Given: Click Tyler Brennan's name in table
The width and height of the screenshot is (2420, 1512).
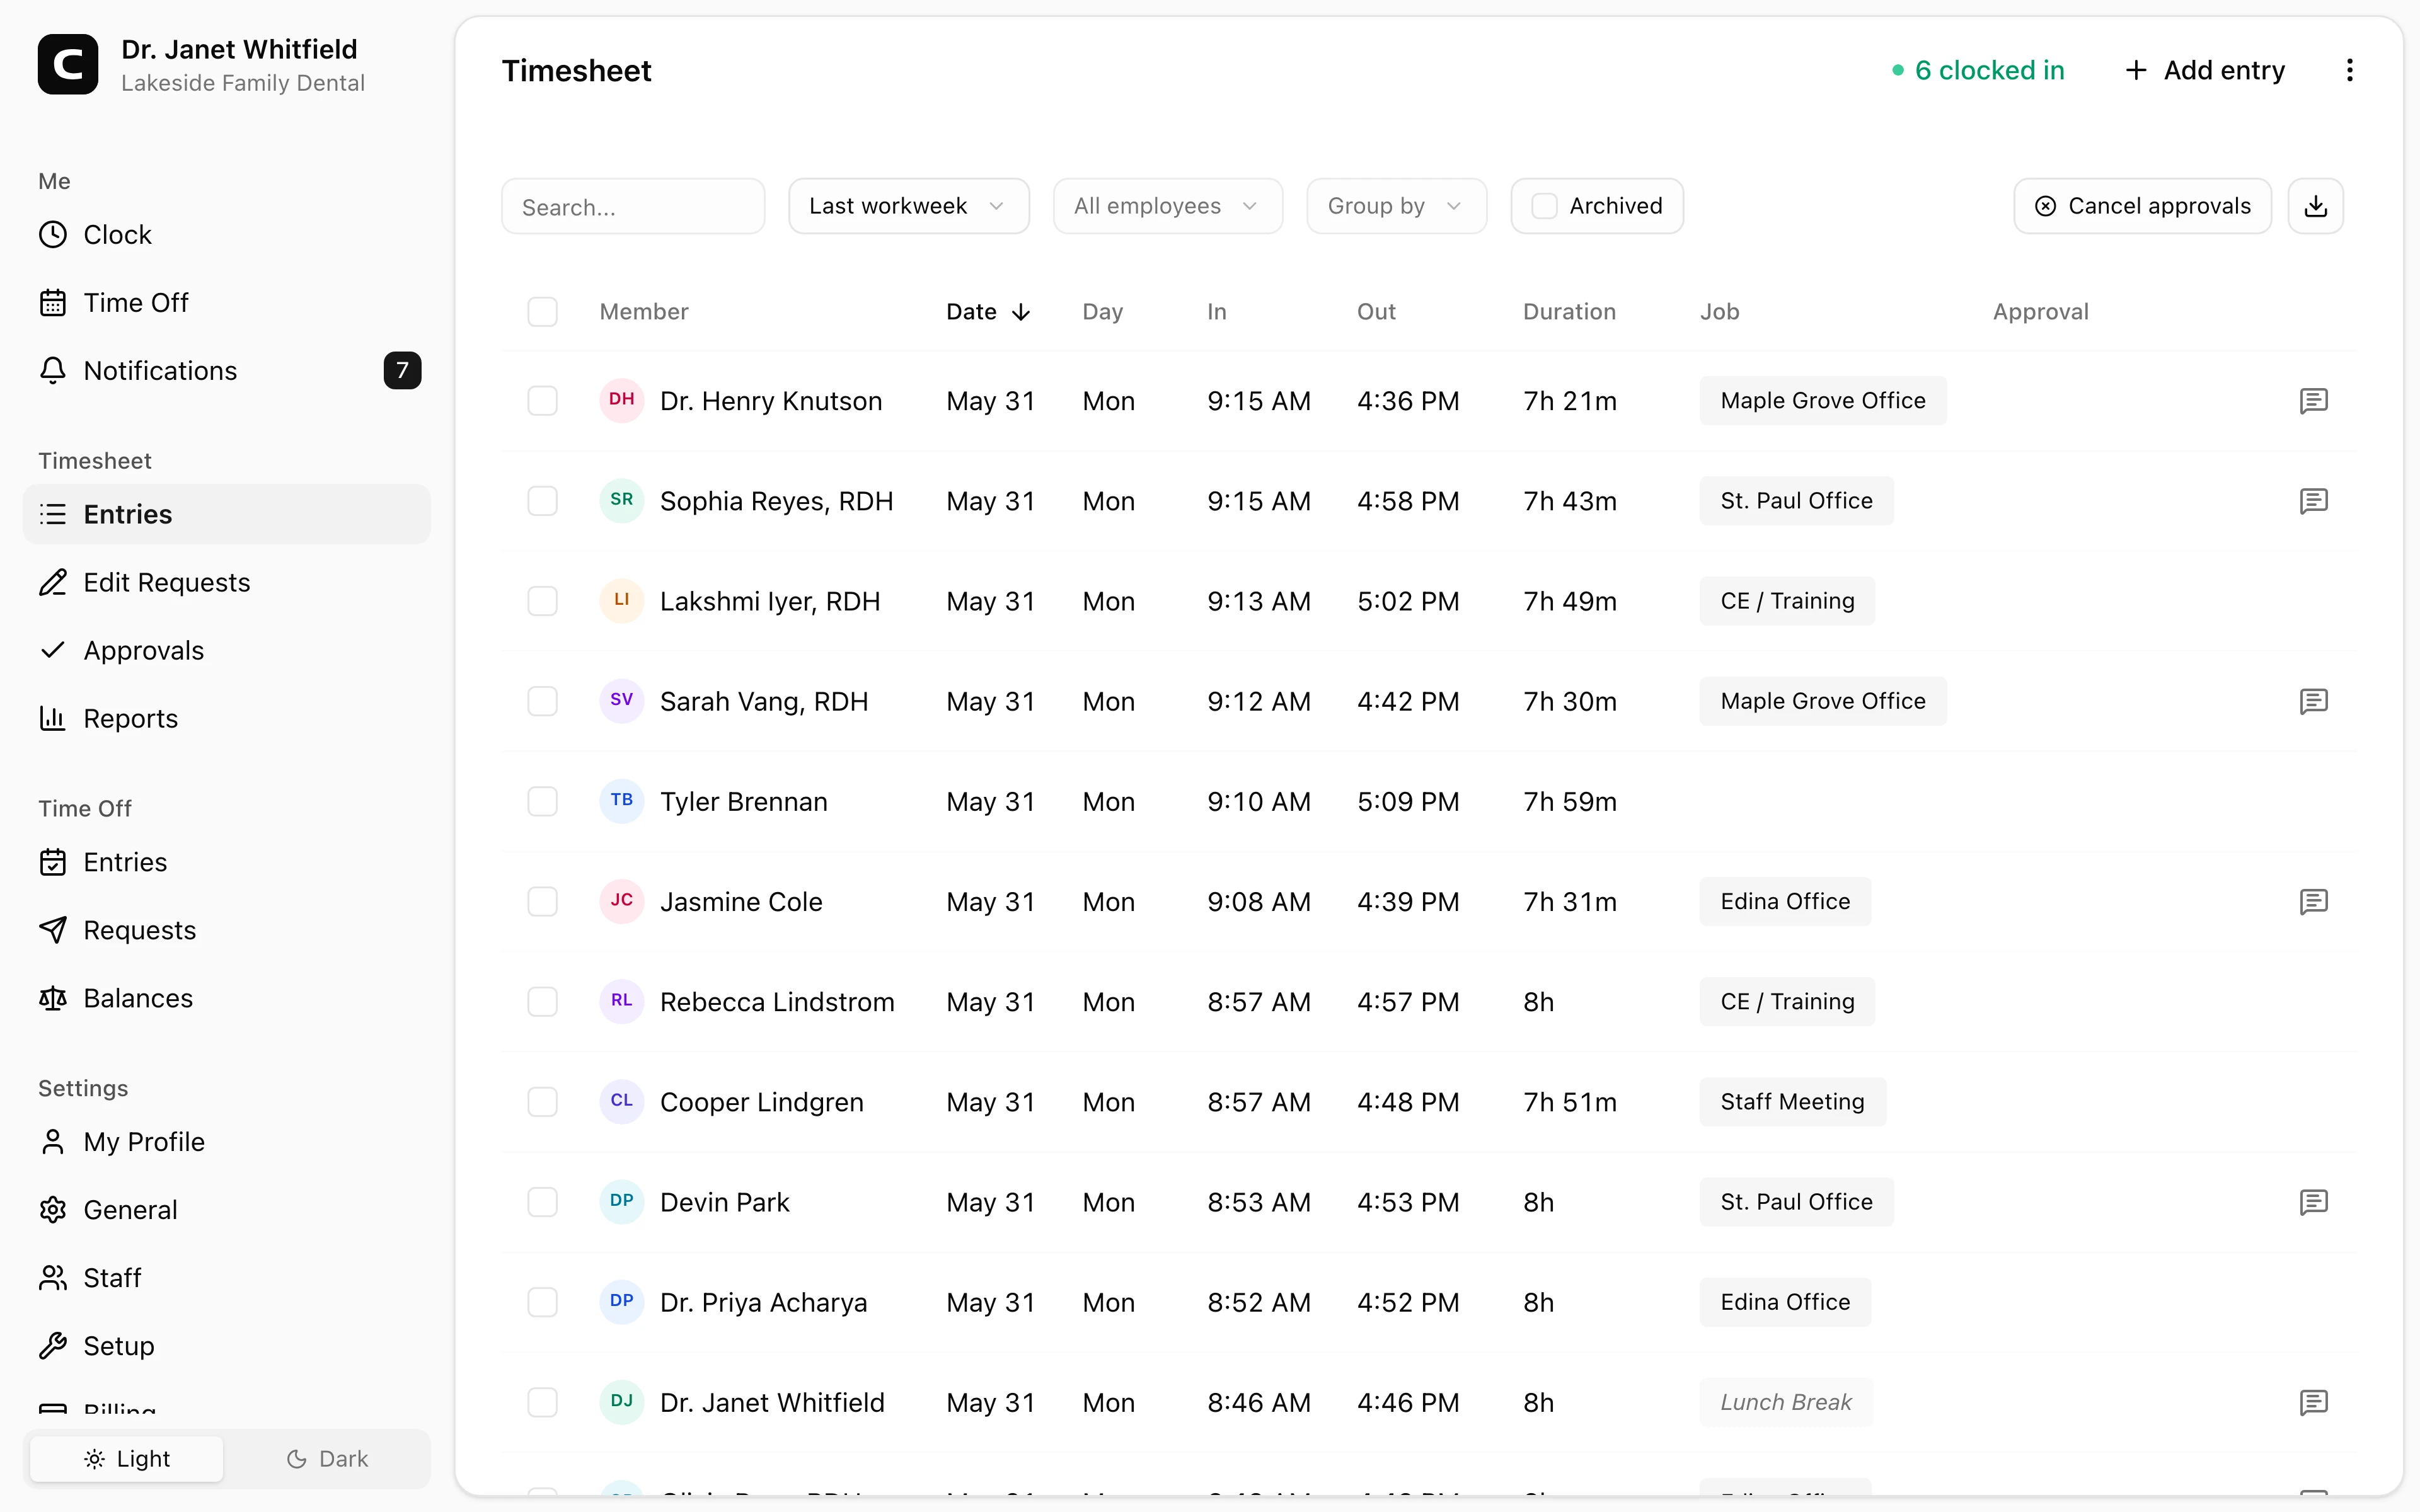Looking at the screenshot, I should click(x=743, y=802).
